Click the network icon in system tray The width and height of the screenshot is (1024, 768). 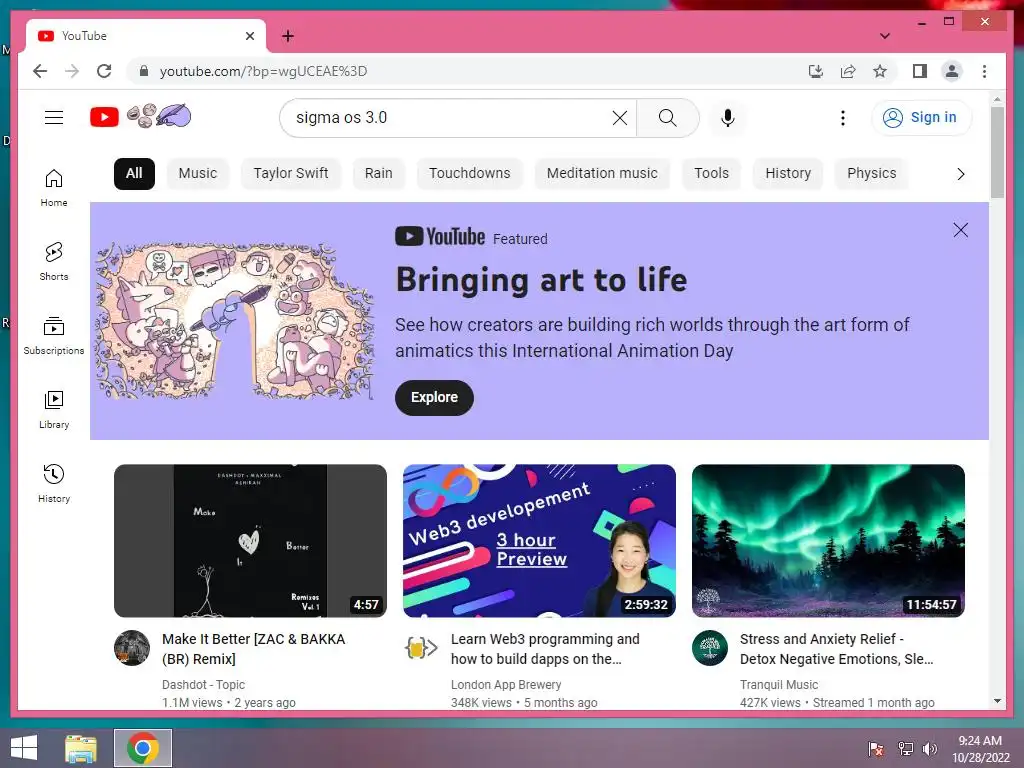pos(905,749)
